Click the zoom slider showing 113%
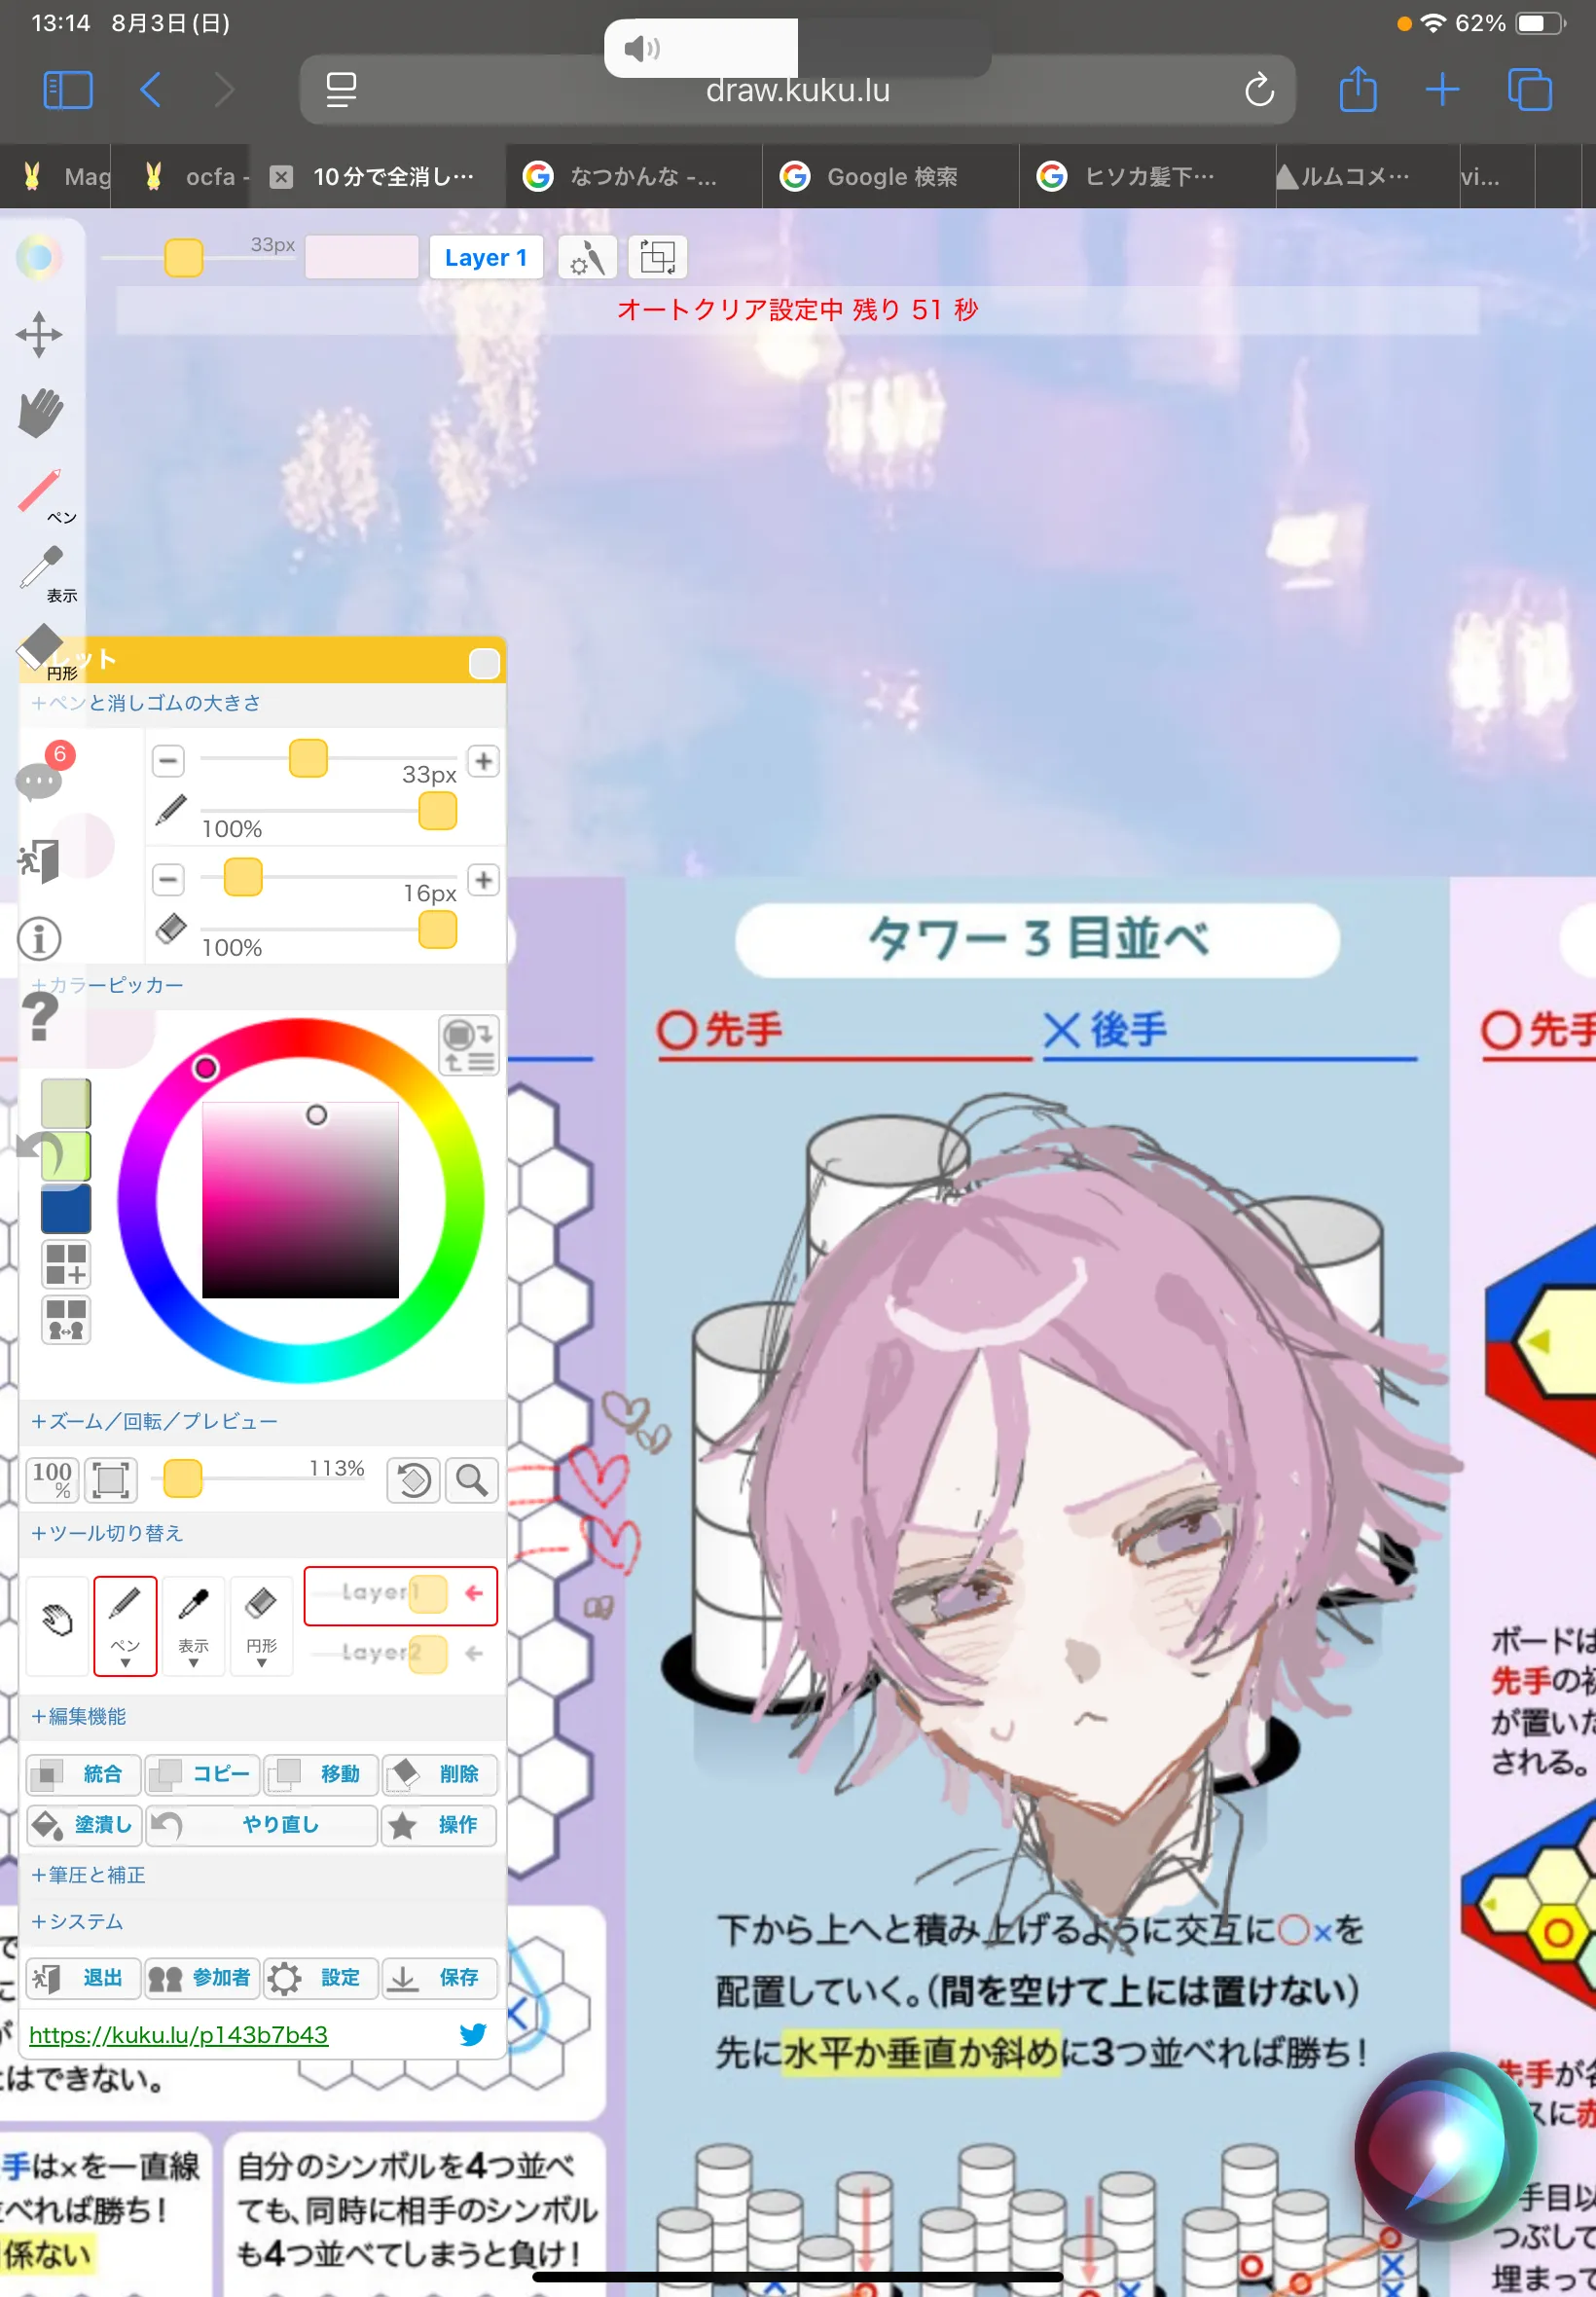The image size is (1596, 2297). pos(257,1478)
